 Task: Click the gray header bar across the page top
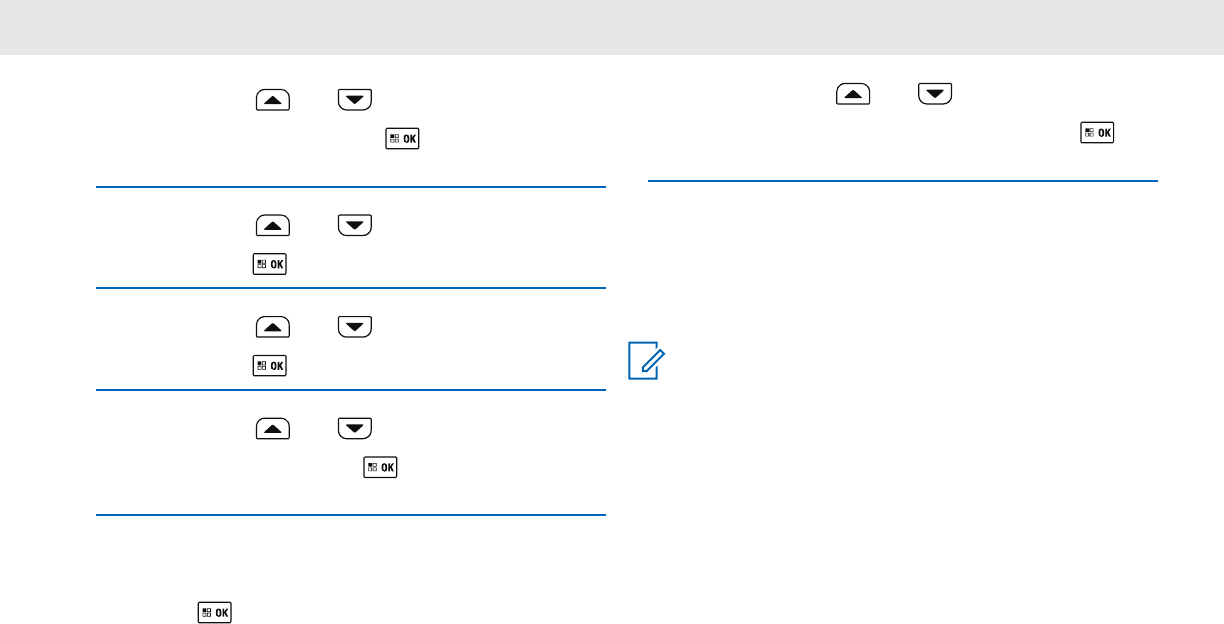612,27
